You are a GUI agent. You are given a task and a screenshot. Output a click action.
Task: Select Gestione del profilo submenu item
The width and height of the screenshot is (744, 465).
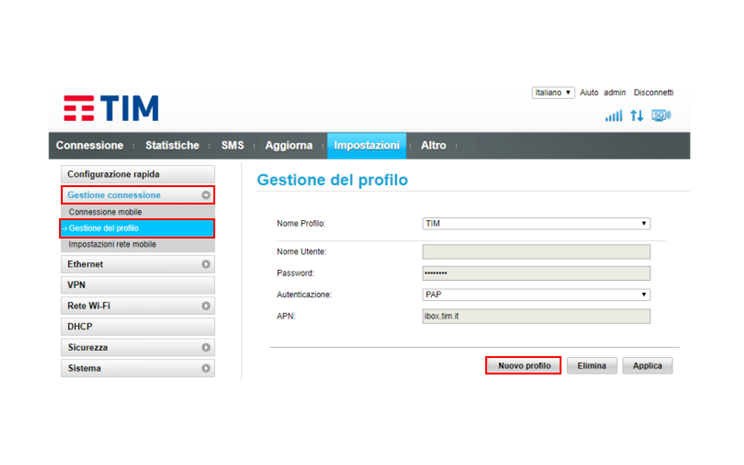point(137,228)
